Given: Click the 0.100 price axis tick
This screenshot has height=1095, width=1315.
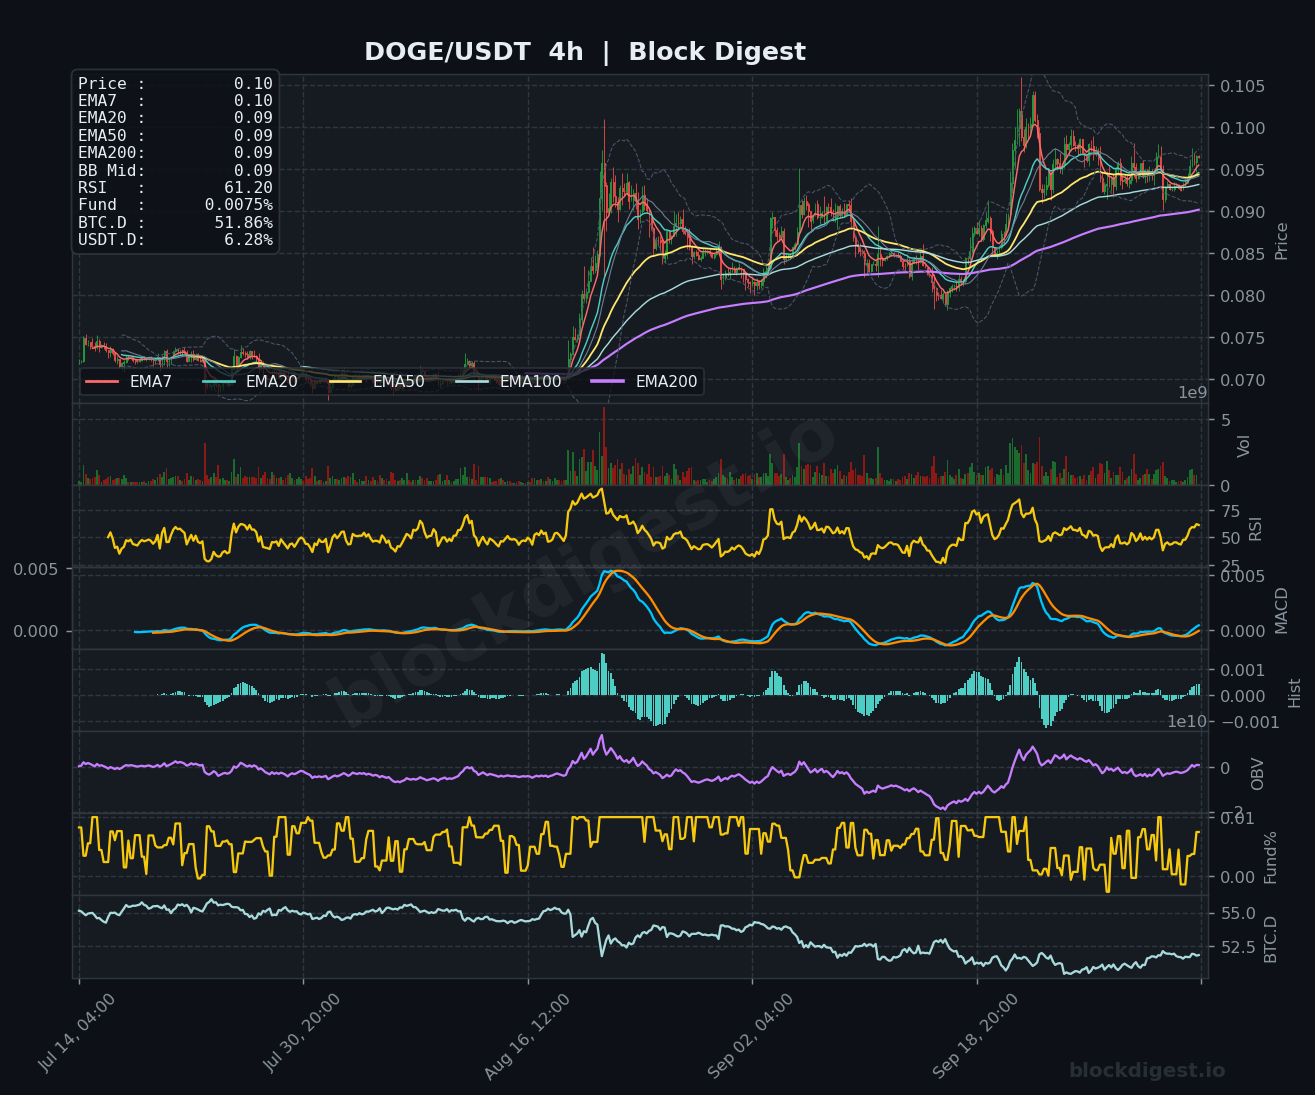Looking at the screenshot, I should pyautogui.click(x=1242, y=128).
